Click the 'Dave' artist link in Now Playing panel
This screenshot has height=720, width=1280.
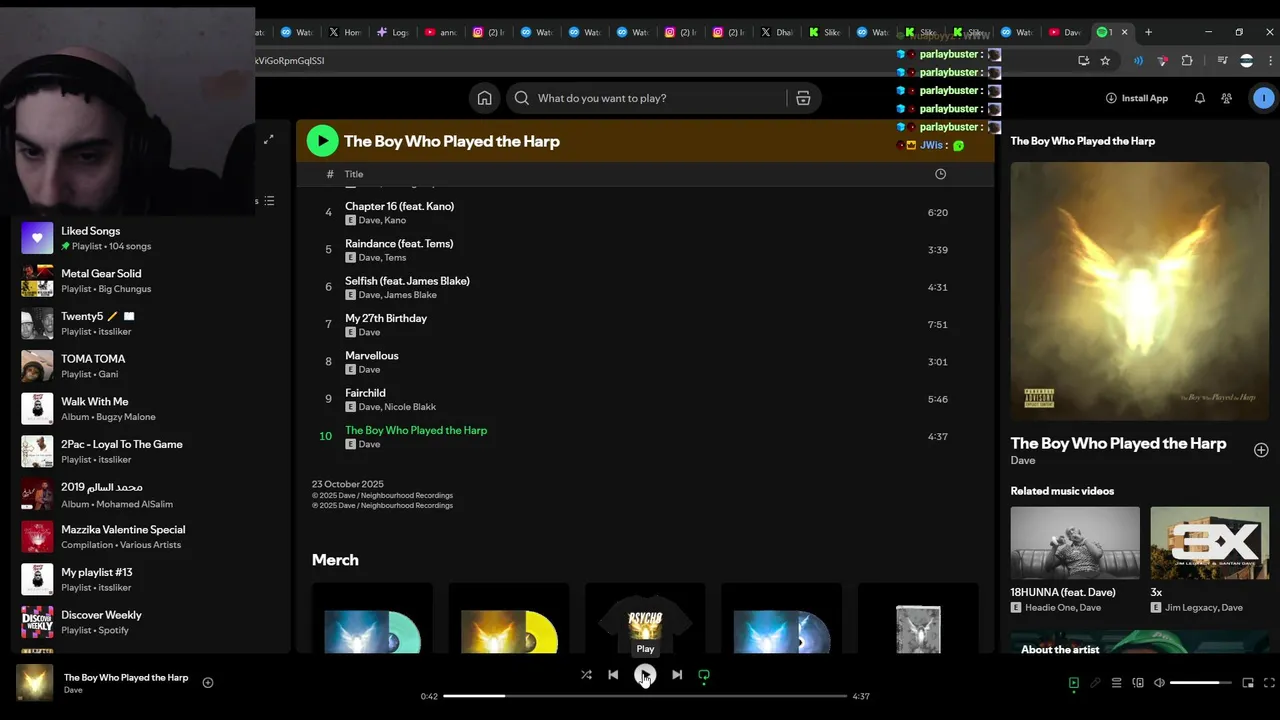(x=1023, y=461)
